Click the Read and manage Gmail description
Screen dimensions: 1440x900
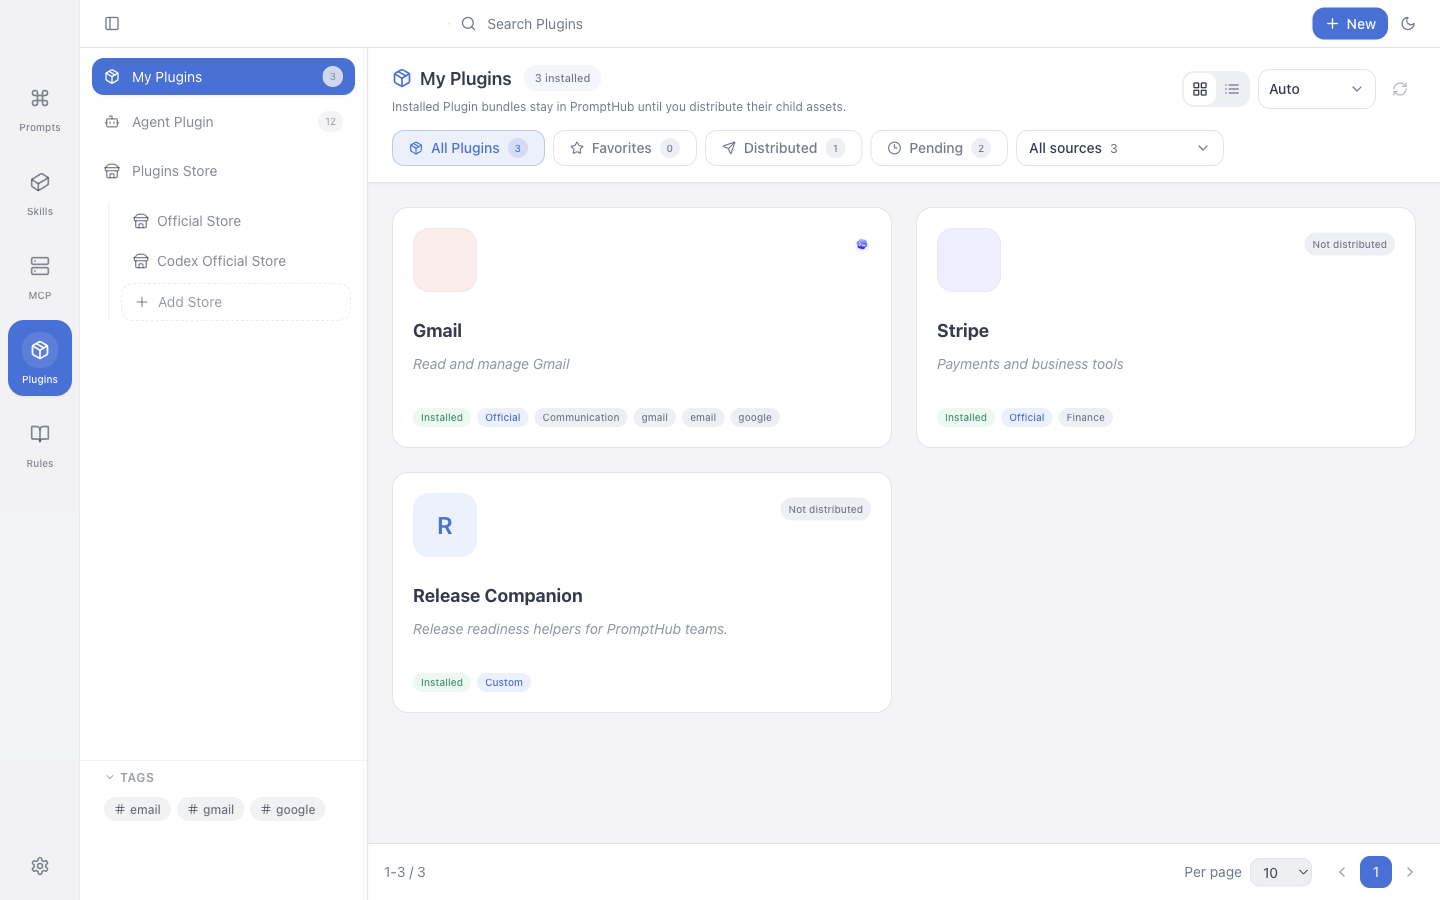click(x=491, y=364)
